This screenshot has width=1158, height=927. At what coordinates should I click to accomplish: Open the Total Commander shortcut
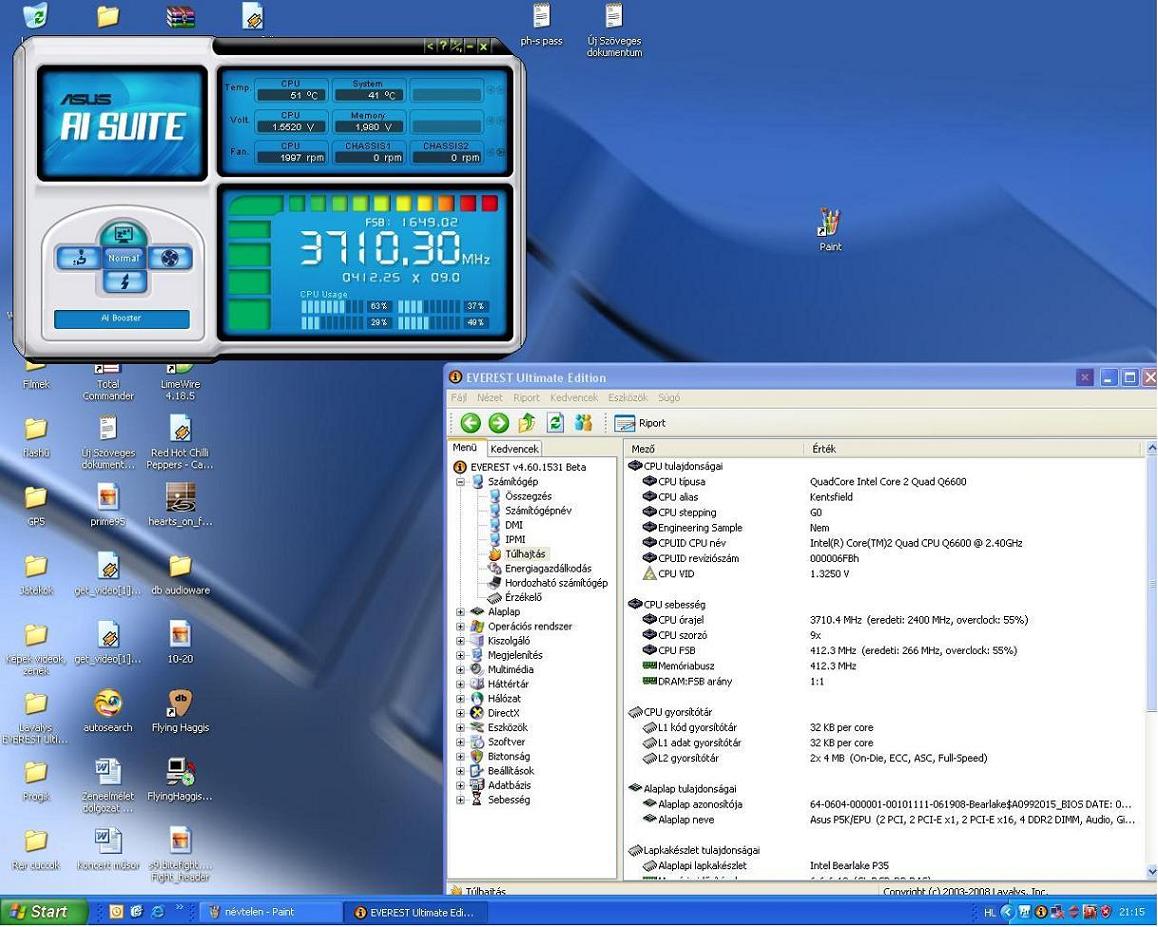[x=108, y=382]
